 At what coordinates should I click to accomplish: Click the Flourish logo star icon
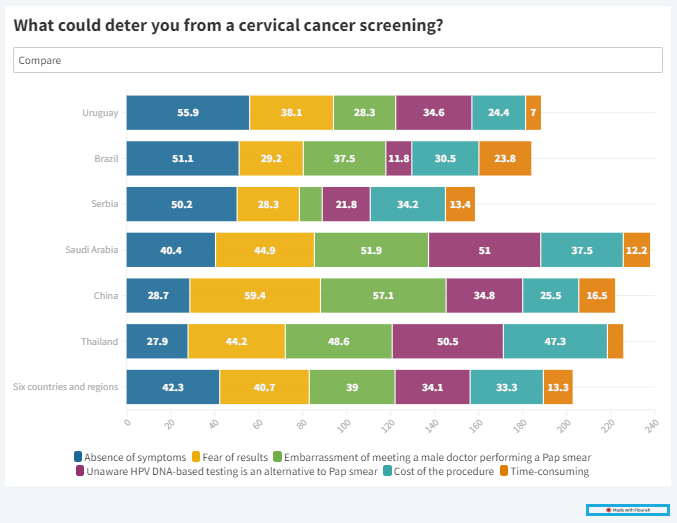click(609, 510)
